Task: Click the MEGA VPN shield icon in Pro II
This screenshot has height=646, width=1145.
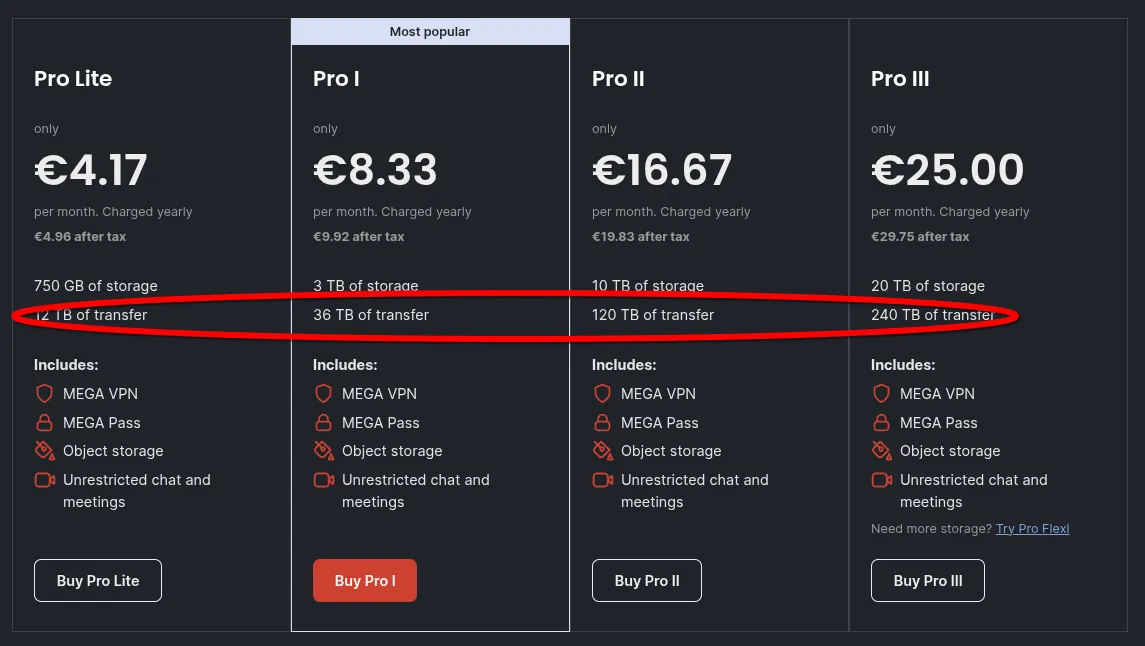Action: coord(602,393)
